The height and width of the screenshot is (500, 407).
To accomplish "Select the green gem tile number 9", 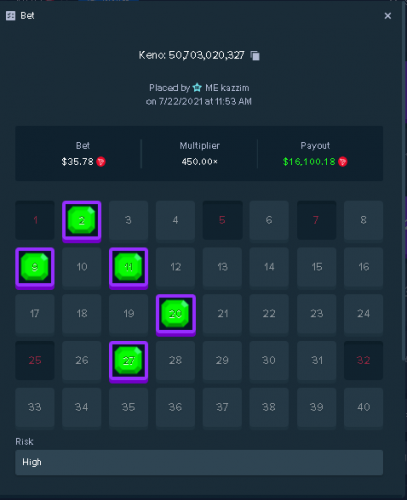I will click(35, 267).
